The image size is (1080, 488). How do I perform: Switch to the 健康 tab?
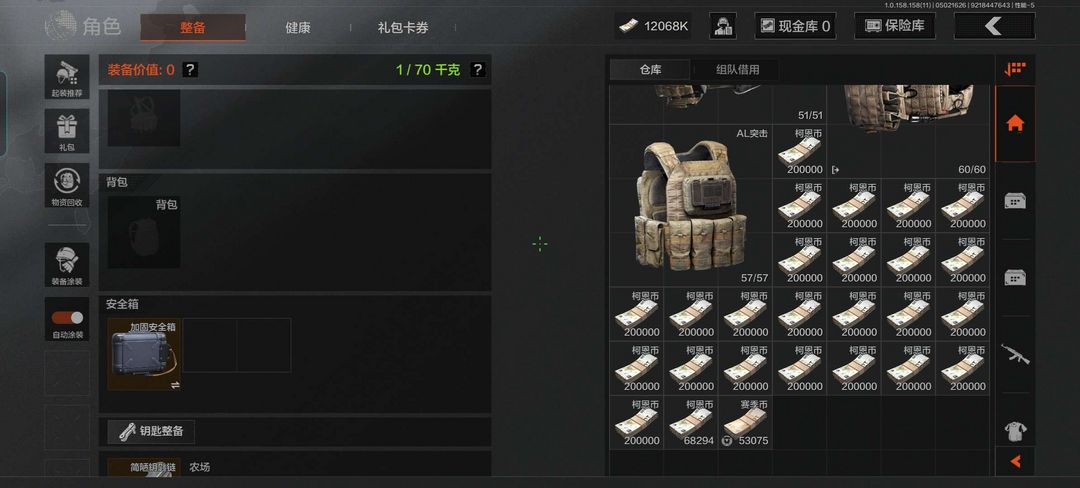[x=298, y=28]
